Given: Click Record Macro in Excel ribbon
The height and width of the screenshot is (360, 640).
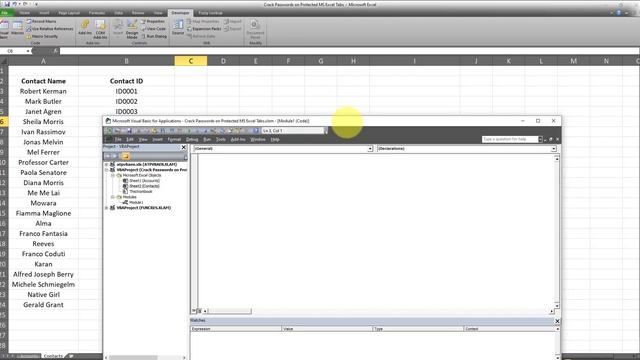Looking at the screenshot, I should tap(41, 21).
